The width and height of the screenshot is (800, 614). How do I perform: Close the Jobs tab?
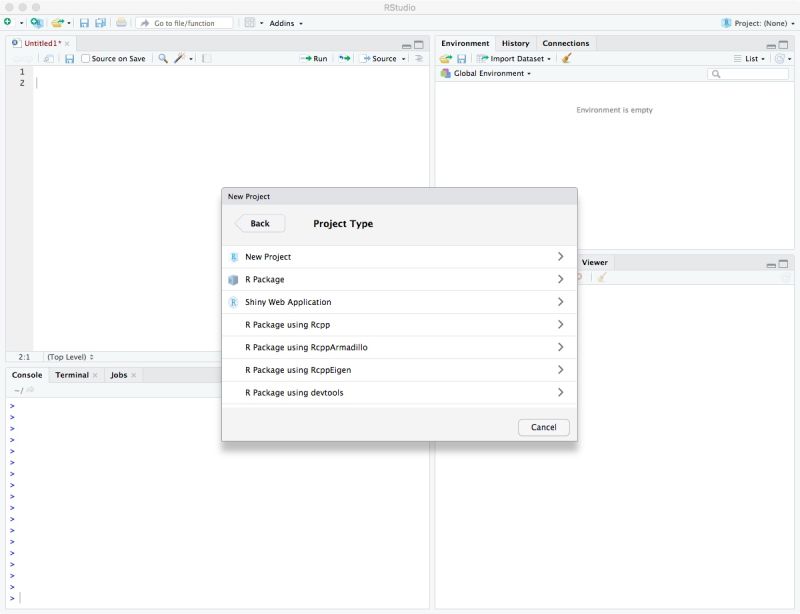pyautogui.click(x=134, y=375)
